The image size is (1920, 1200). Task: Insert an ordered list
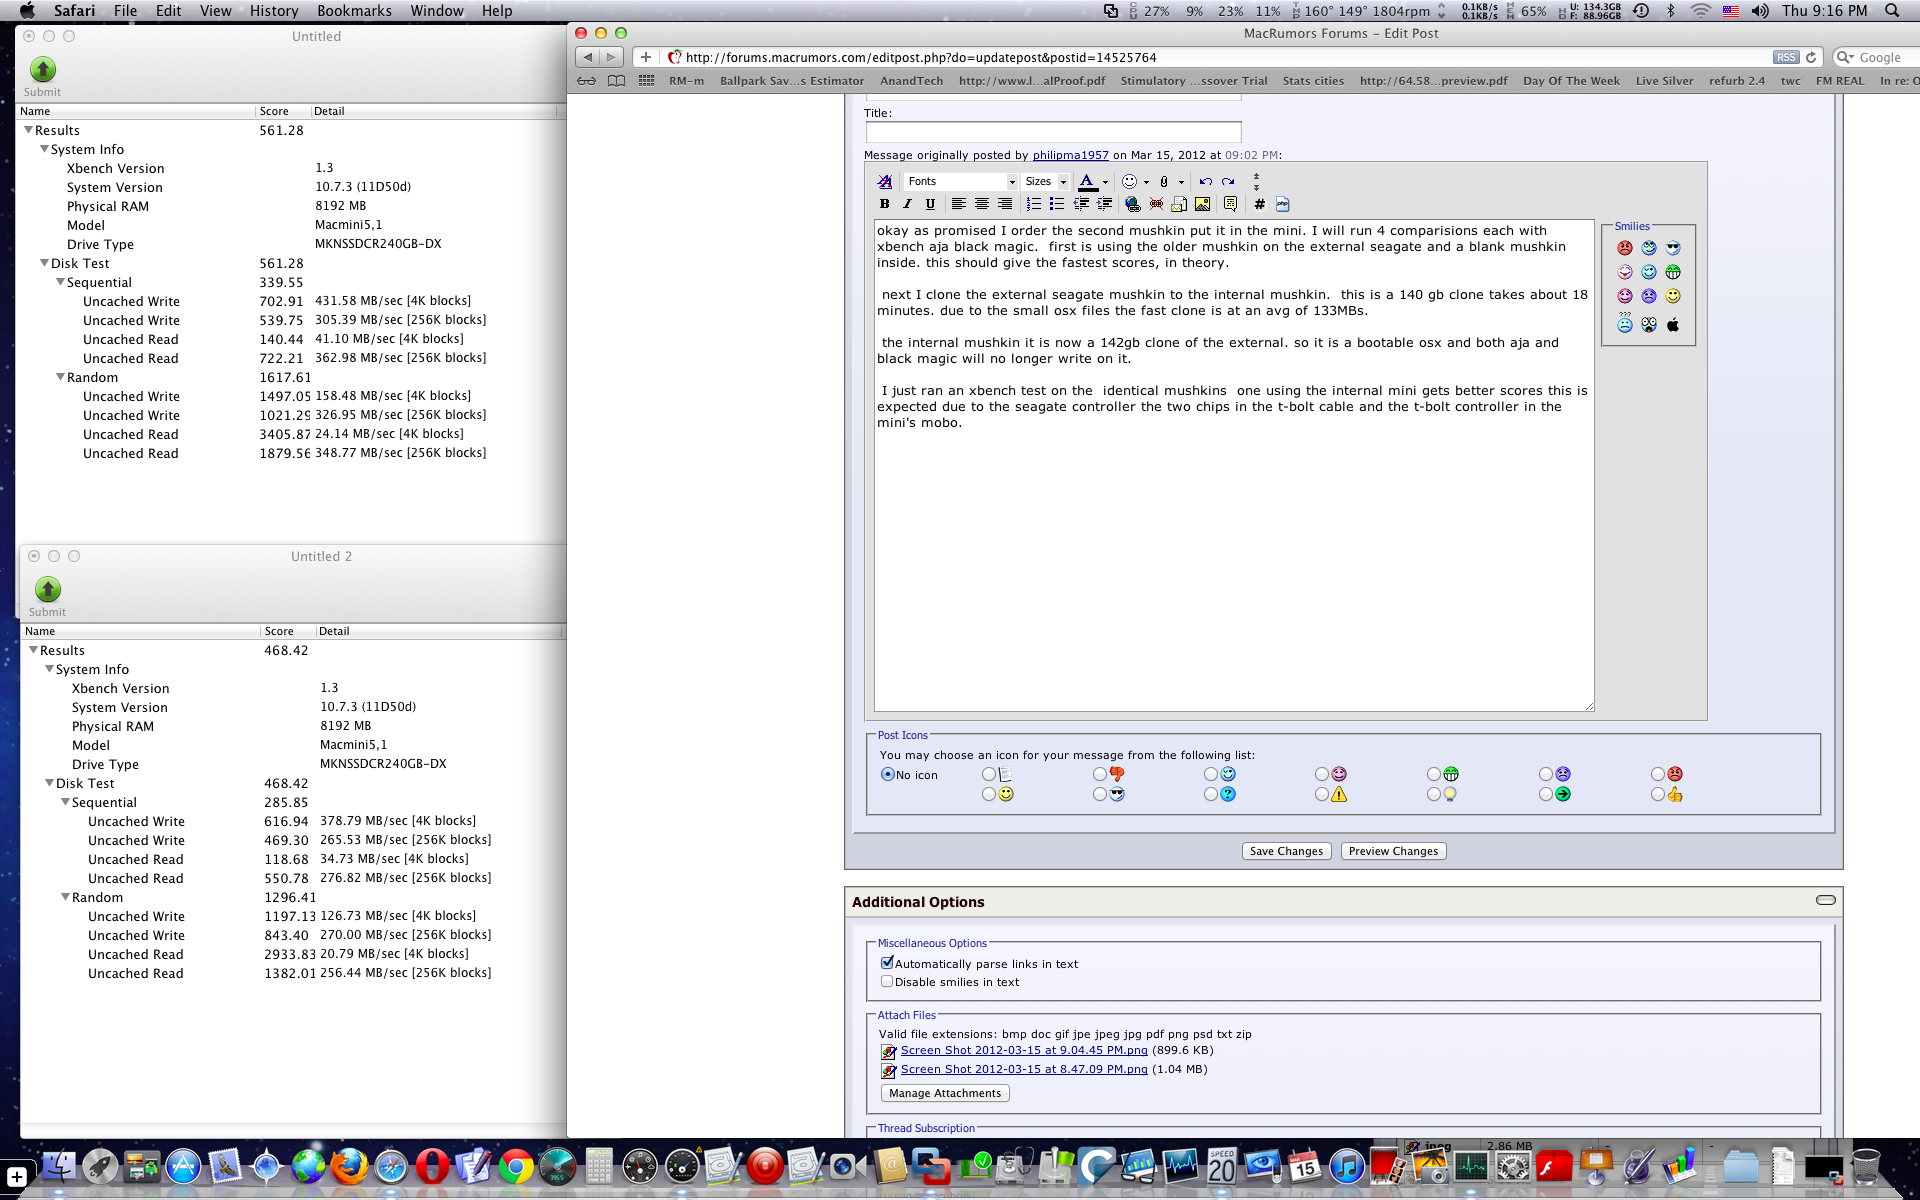pyautogui.click(x=1034, y=204)
